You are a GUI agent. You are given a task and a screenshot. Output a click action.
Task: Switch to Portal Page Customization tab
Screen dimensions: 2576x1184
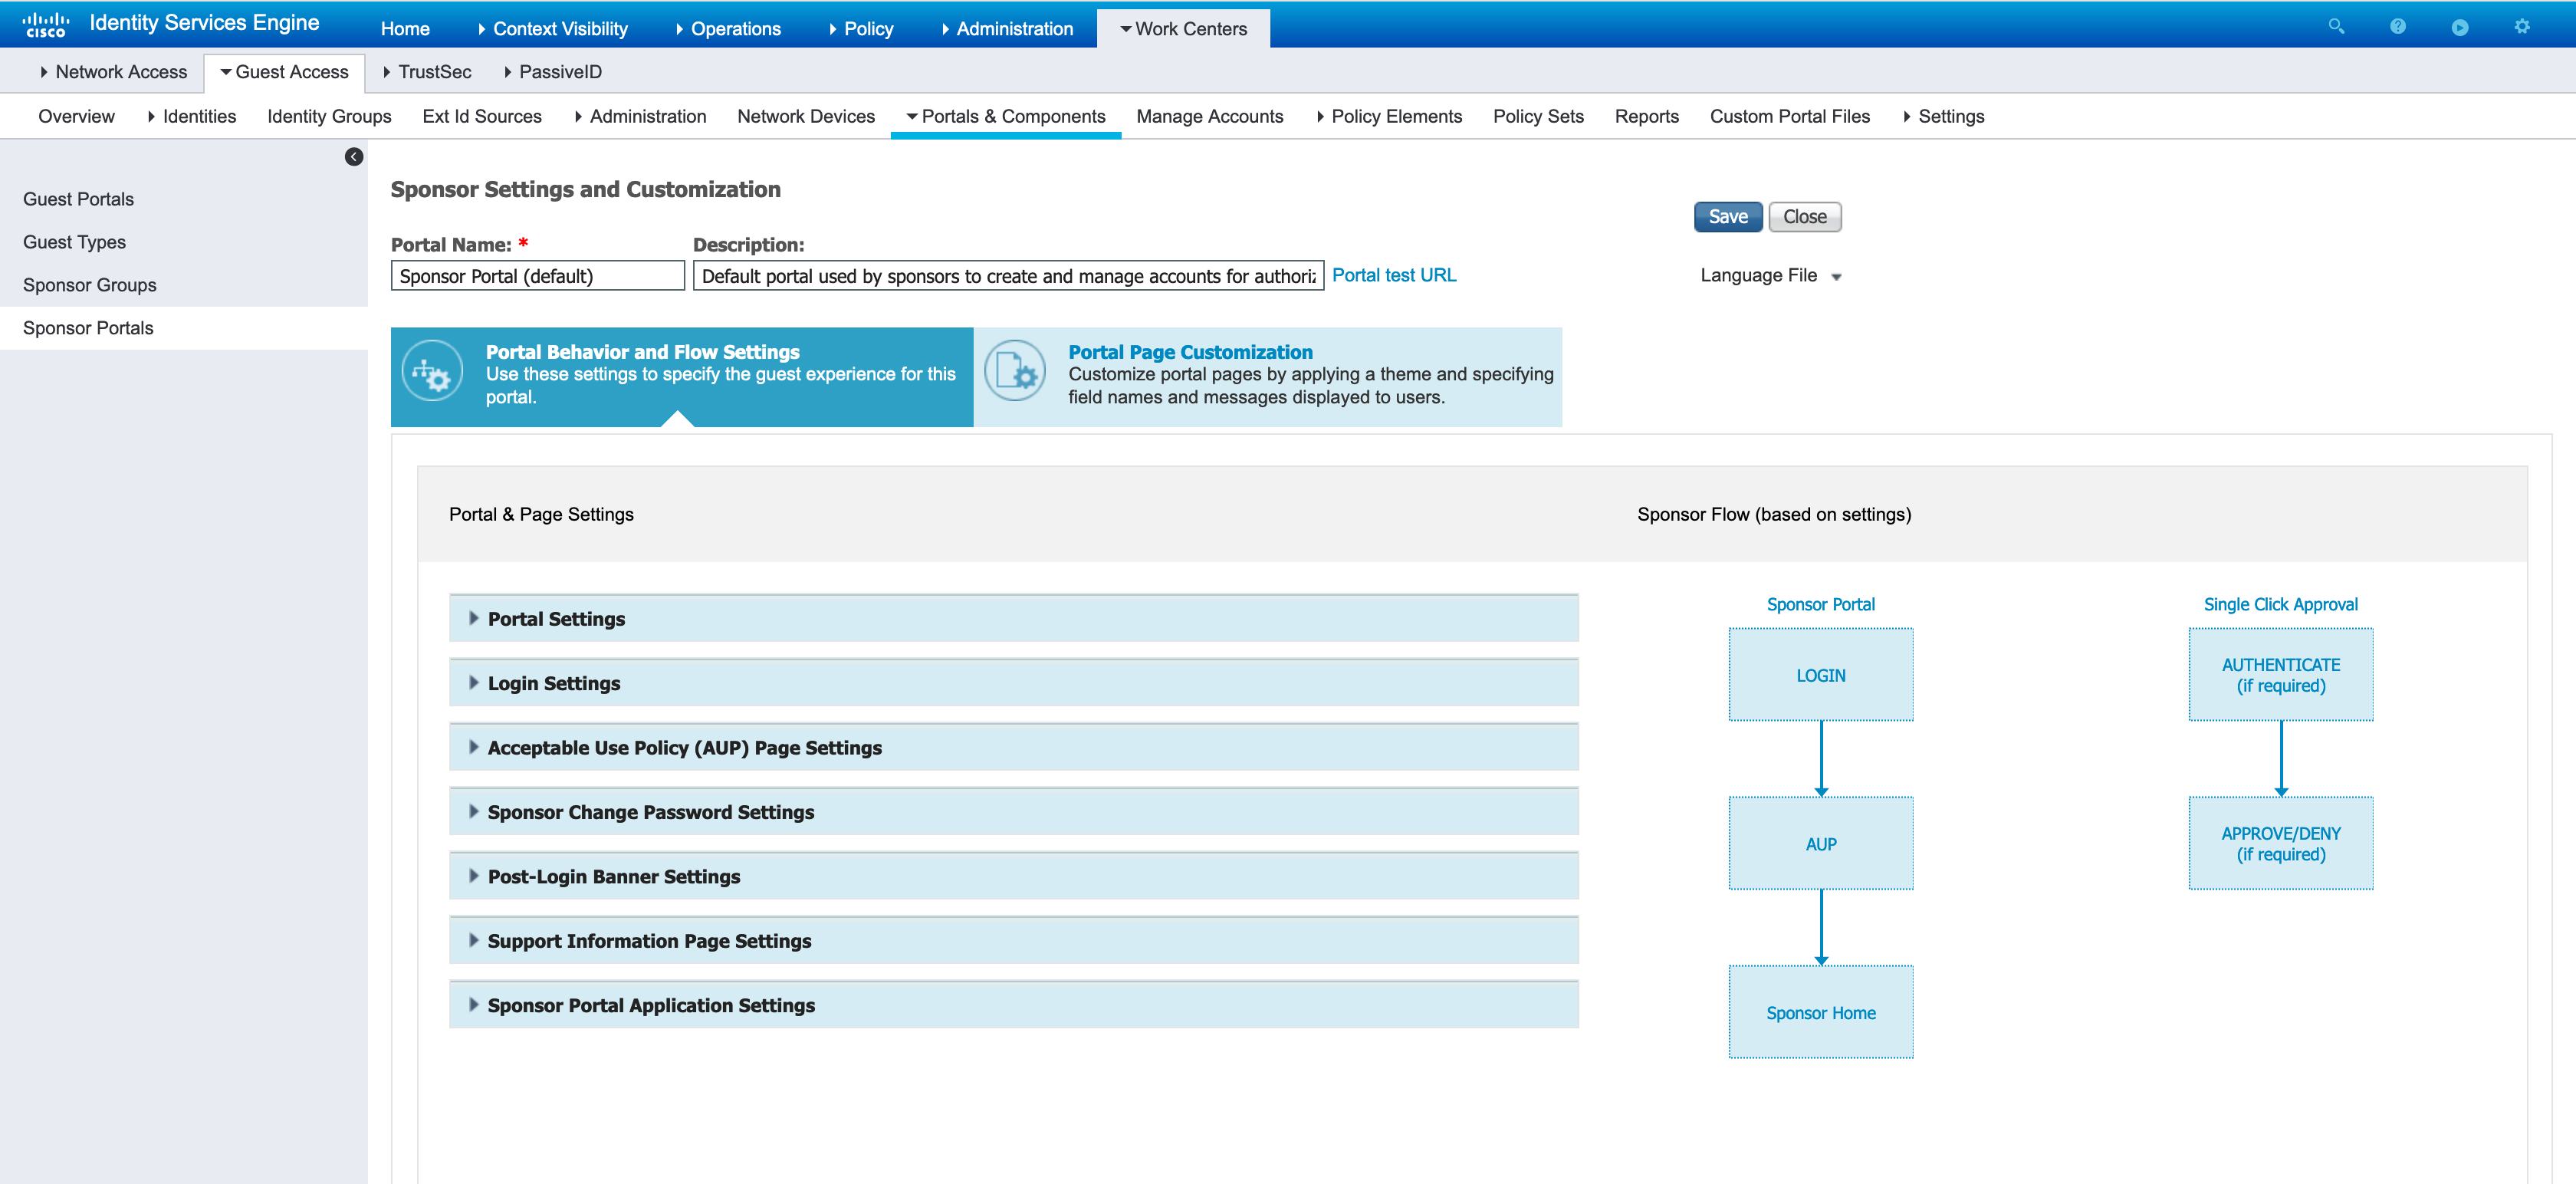[1268, 376]
